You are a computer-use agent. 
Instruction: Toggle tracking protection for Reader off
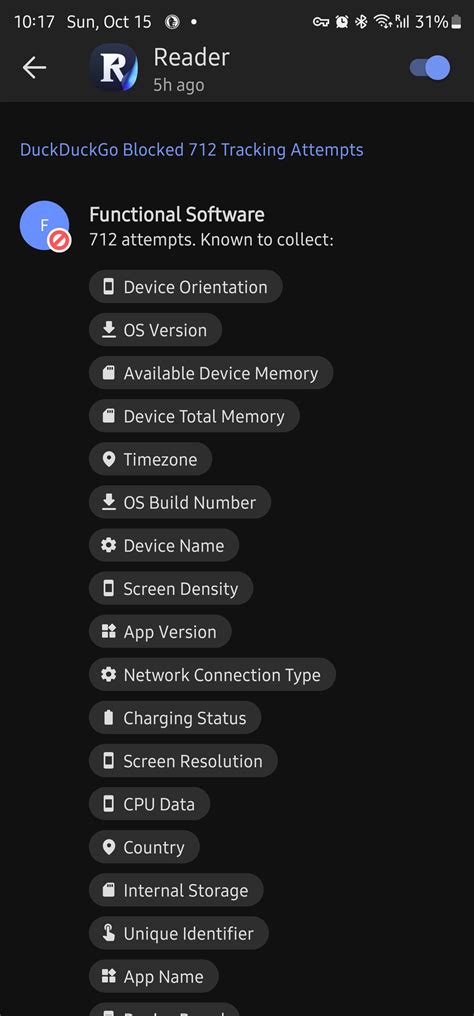click(431, 67)
